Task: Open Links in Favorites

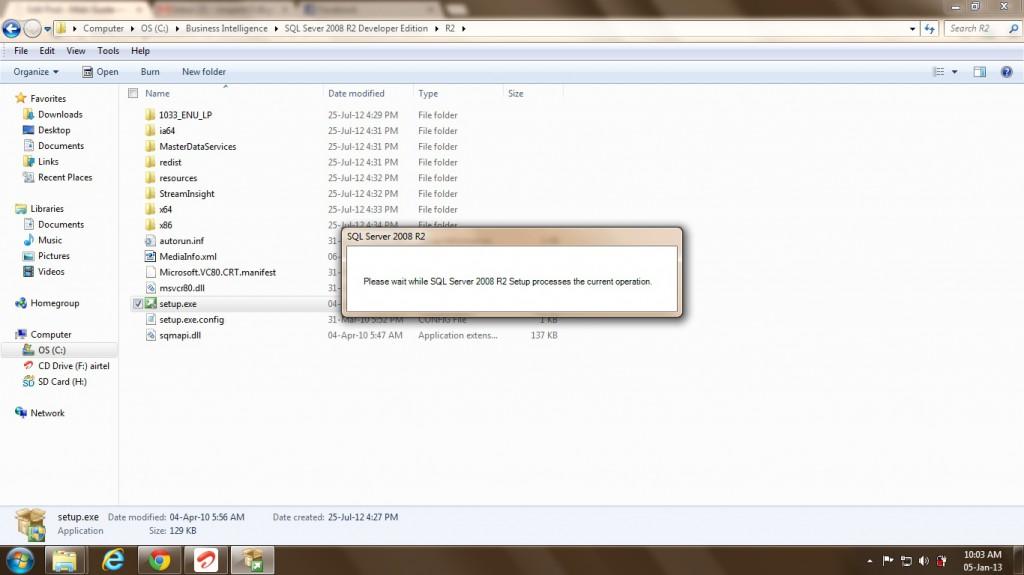Action: [x=48, y=161]
